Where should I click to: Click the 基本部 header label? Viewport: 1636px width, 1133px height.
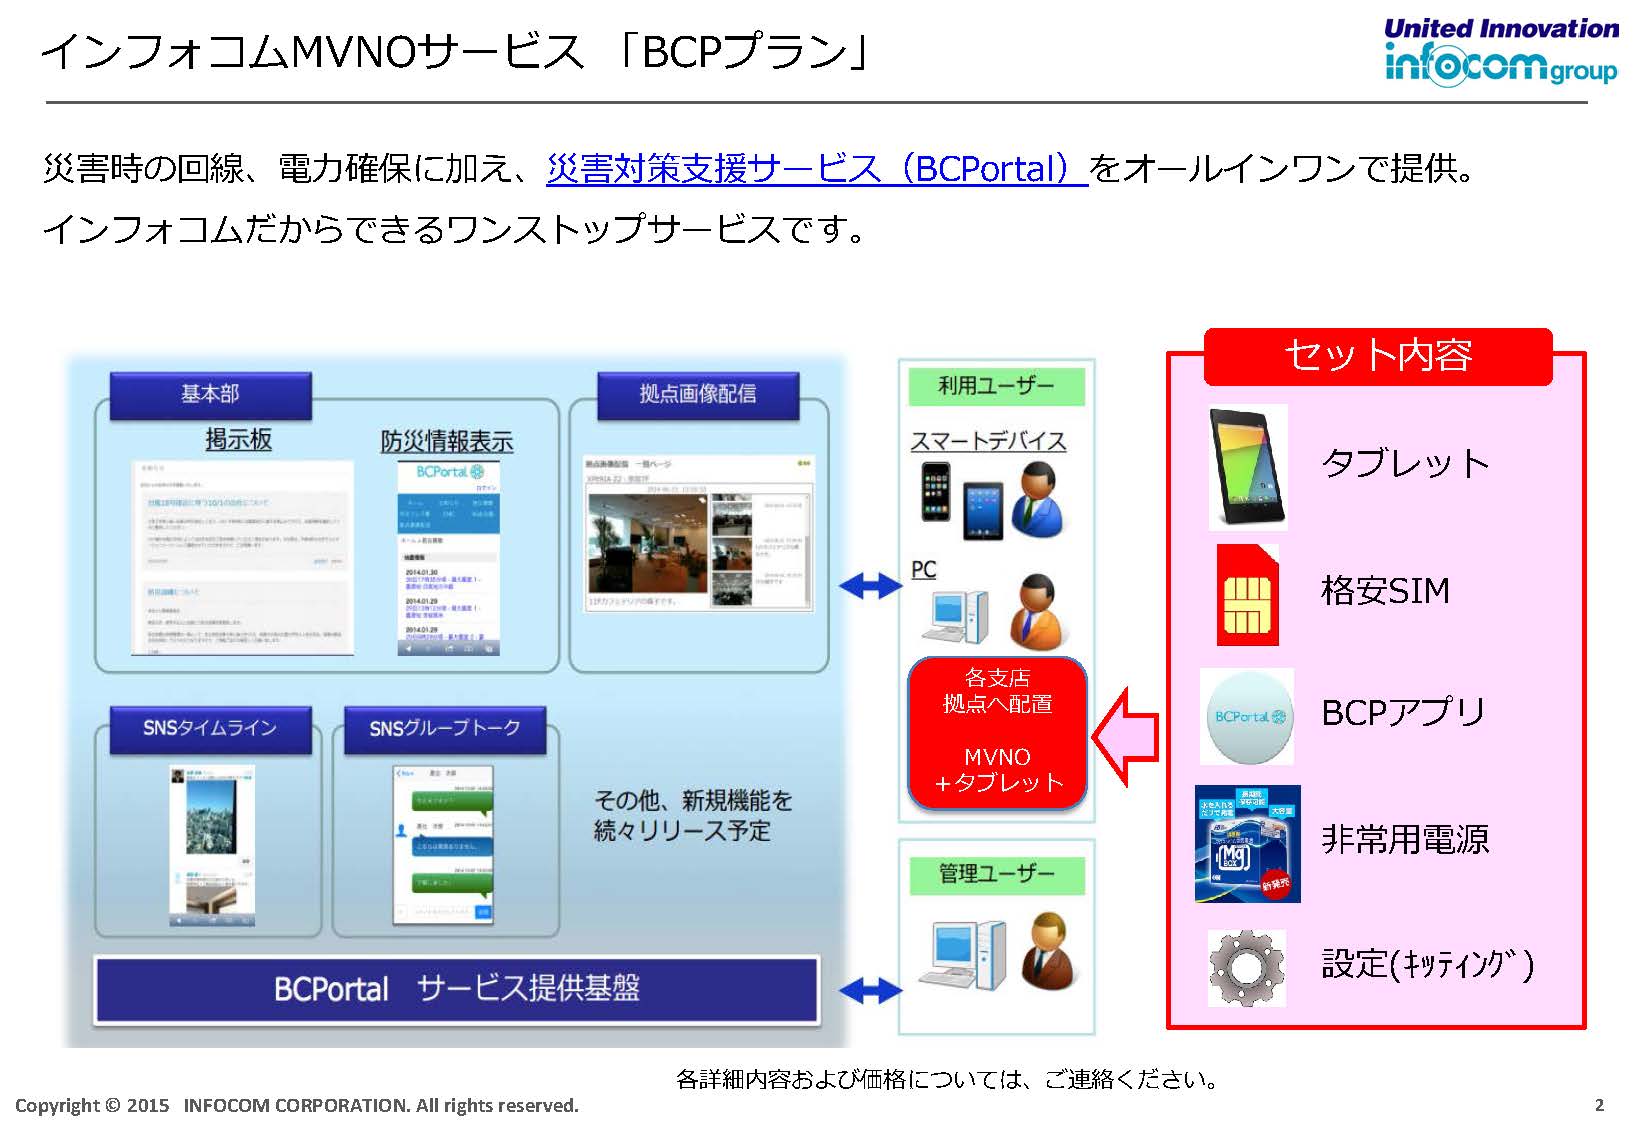(210, 394)
